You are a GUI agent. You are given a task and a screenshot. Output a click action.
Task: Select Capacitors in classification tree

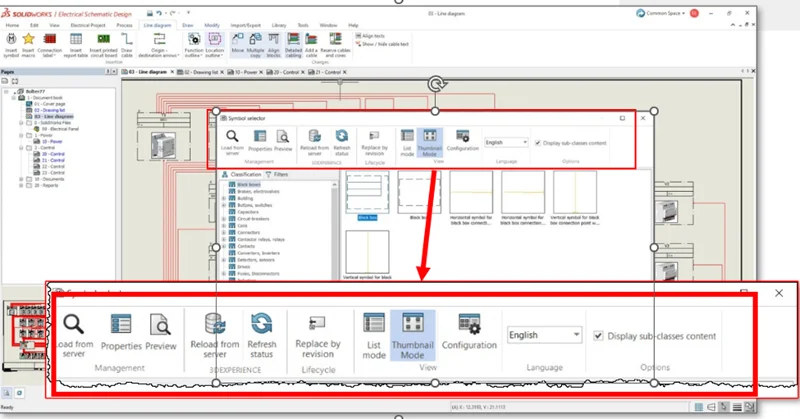(247, 212)
